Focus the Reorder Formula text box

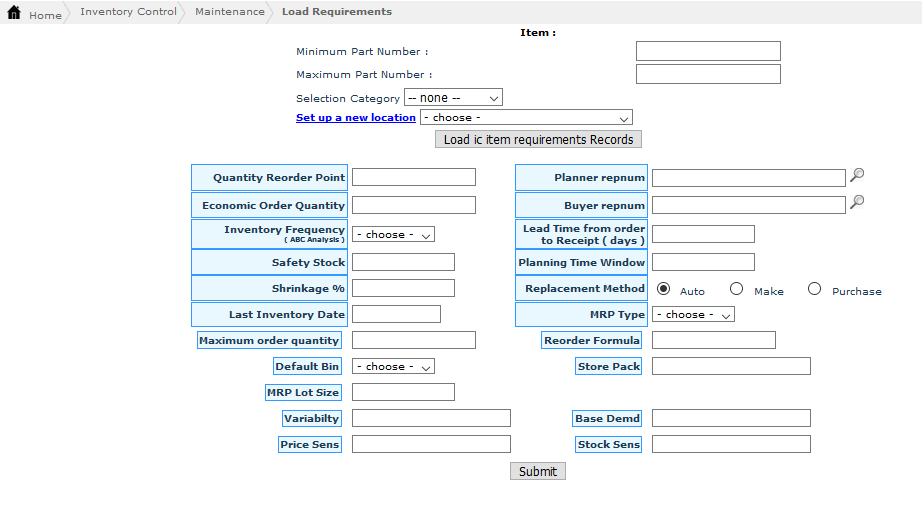tap(713, 340)
